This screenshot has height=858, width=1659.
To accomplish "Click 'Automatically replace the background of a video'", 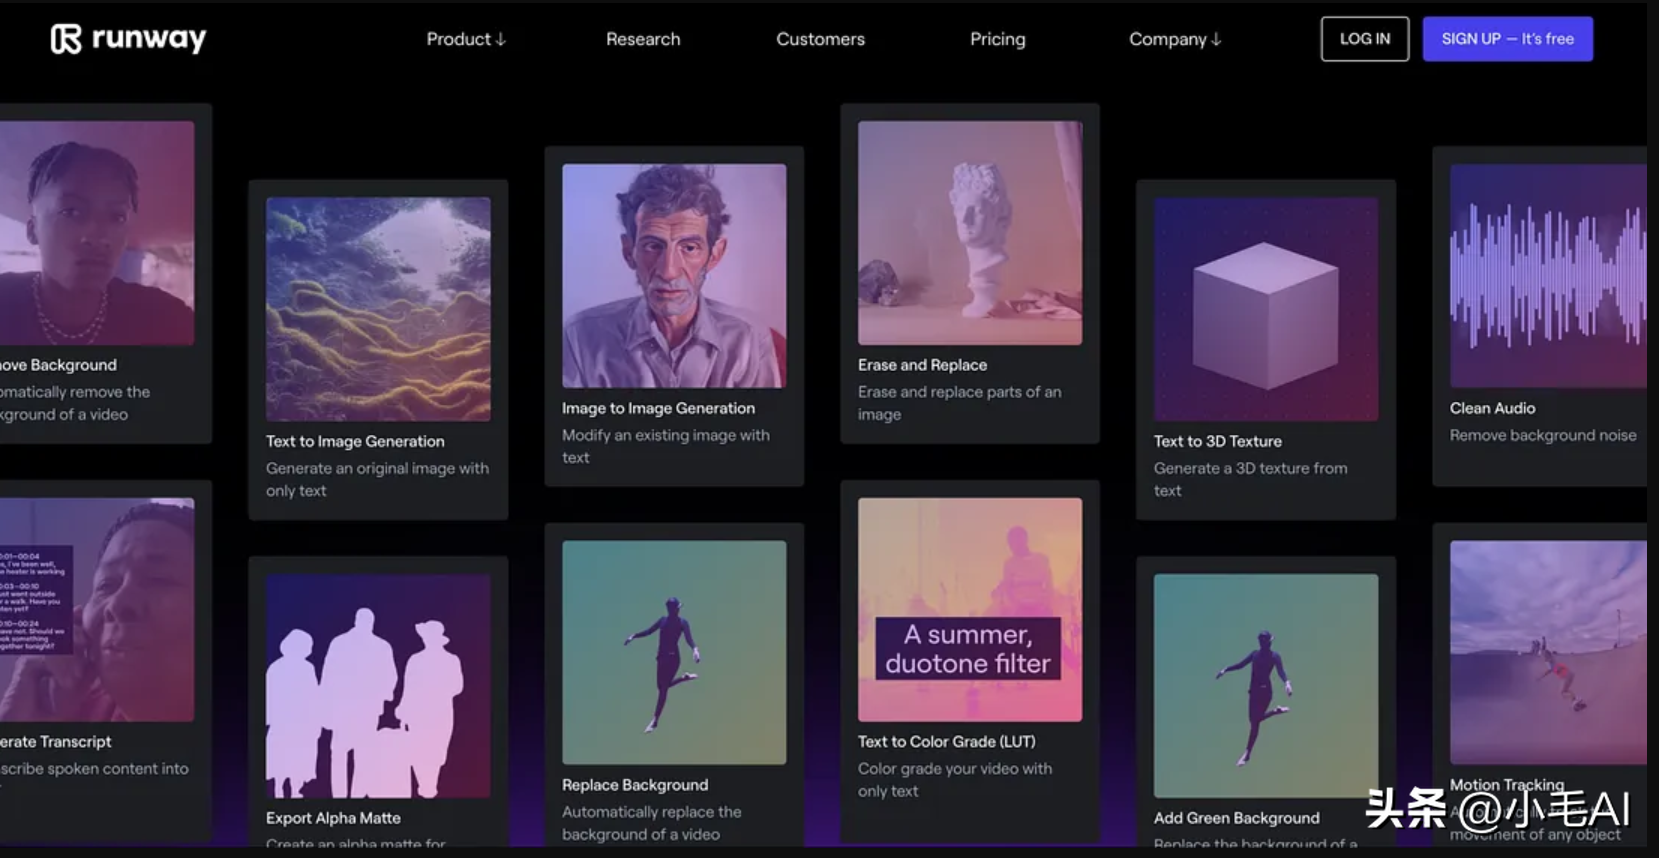I will [651, 823].
